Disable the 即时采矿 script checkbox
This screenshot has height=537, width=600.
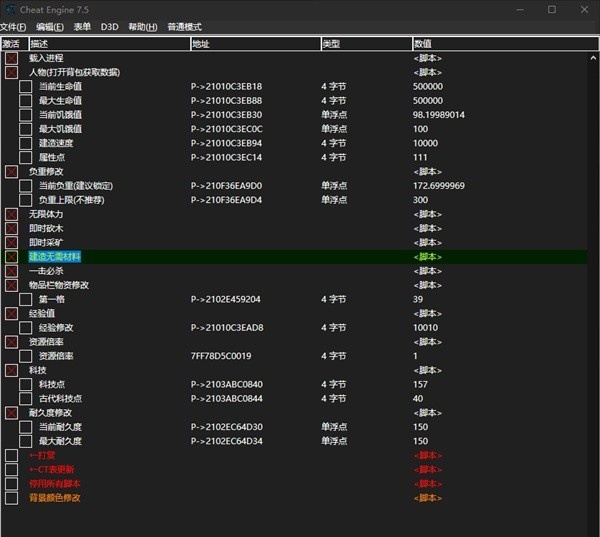point(11,242)
